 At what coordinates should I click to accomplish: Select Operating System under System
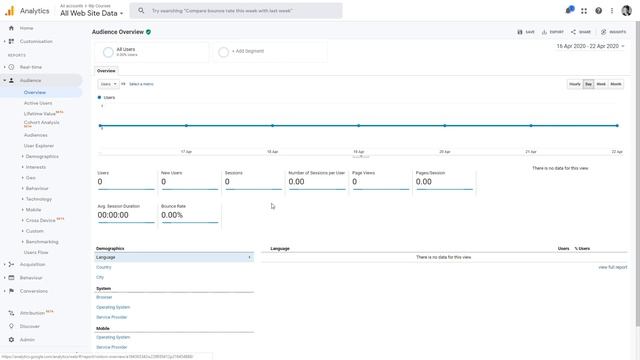click(x=113, y=307)
